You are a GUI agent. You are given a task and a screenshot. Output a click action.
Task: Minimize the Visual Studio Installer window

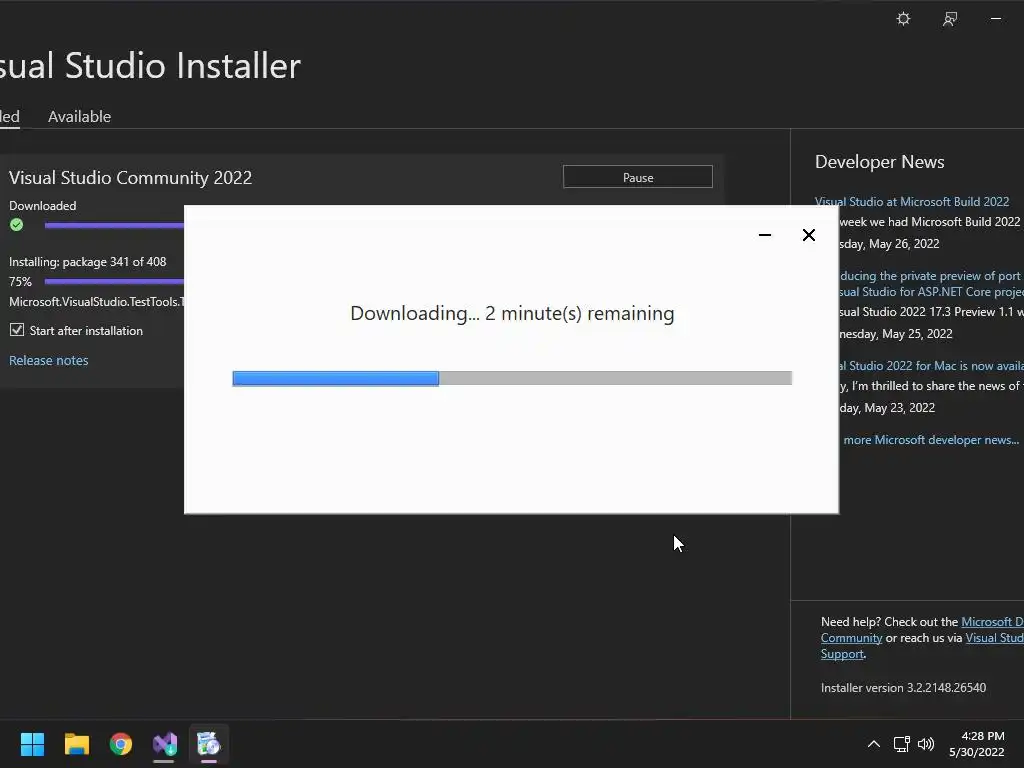pyautogui.click(x=996, y=19)
